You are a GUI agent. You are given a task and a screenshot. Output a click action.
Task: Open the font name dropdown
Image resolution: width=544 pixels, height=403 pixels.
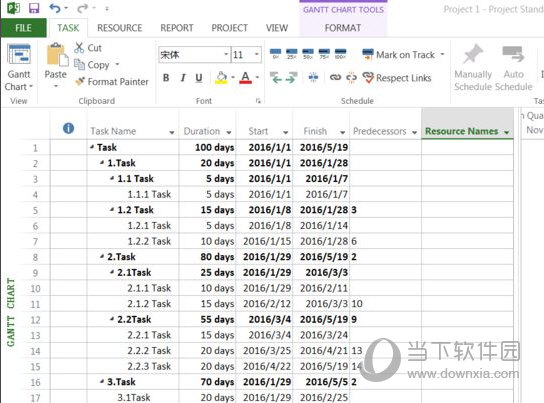pyautogui.click(x=226, y=54)
